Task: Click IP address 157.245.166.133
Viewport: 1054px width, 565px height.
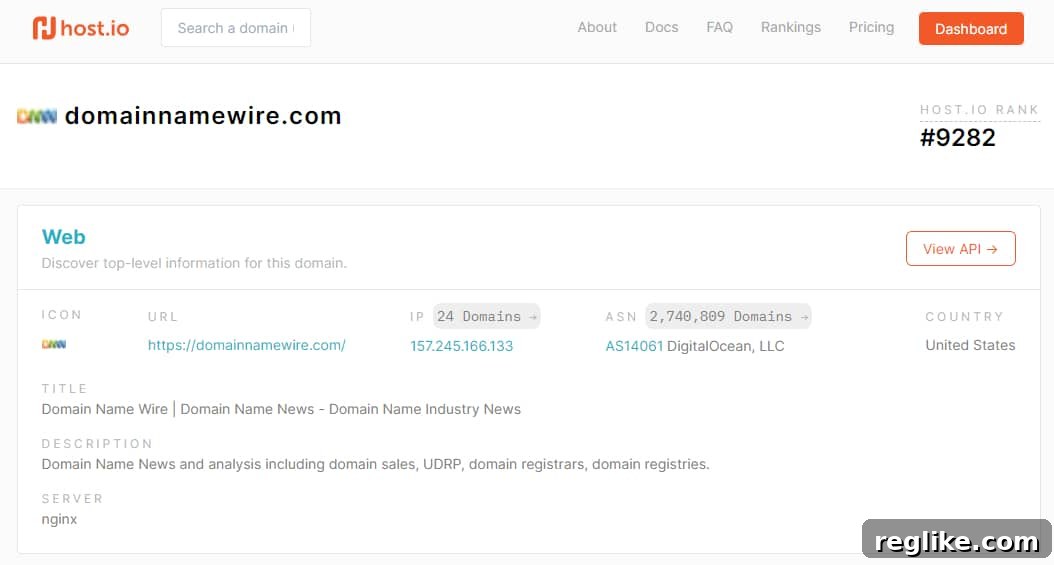Action: coord(461,346)
